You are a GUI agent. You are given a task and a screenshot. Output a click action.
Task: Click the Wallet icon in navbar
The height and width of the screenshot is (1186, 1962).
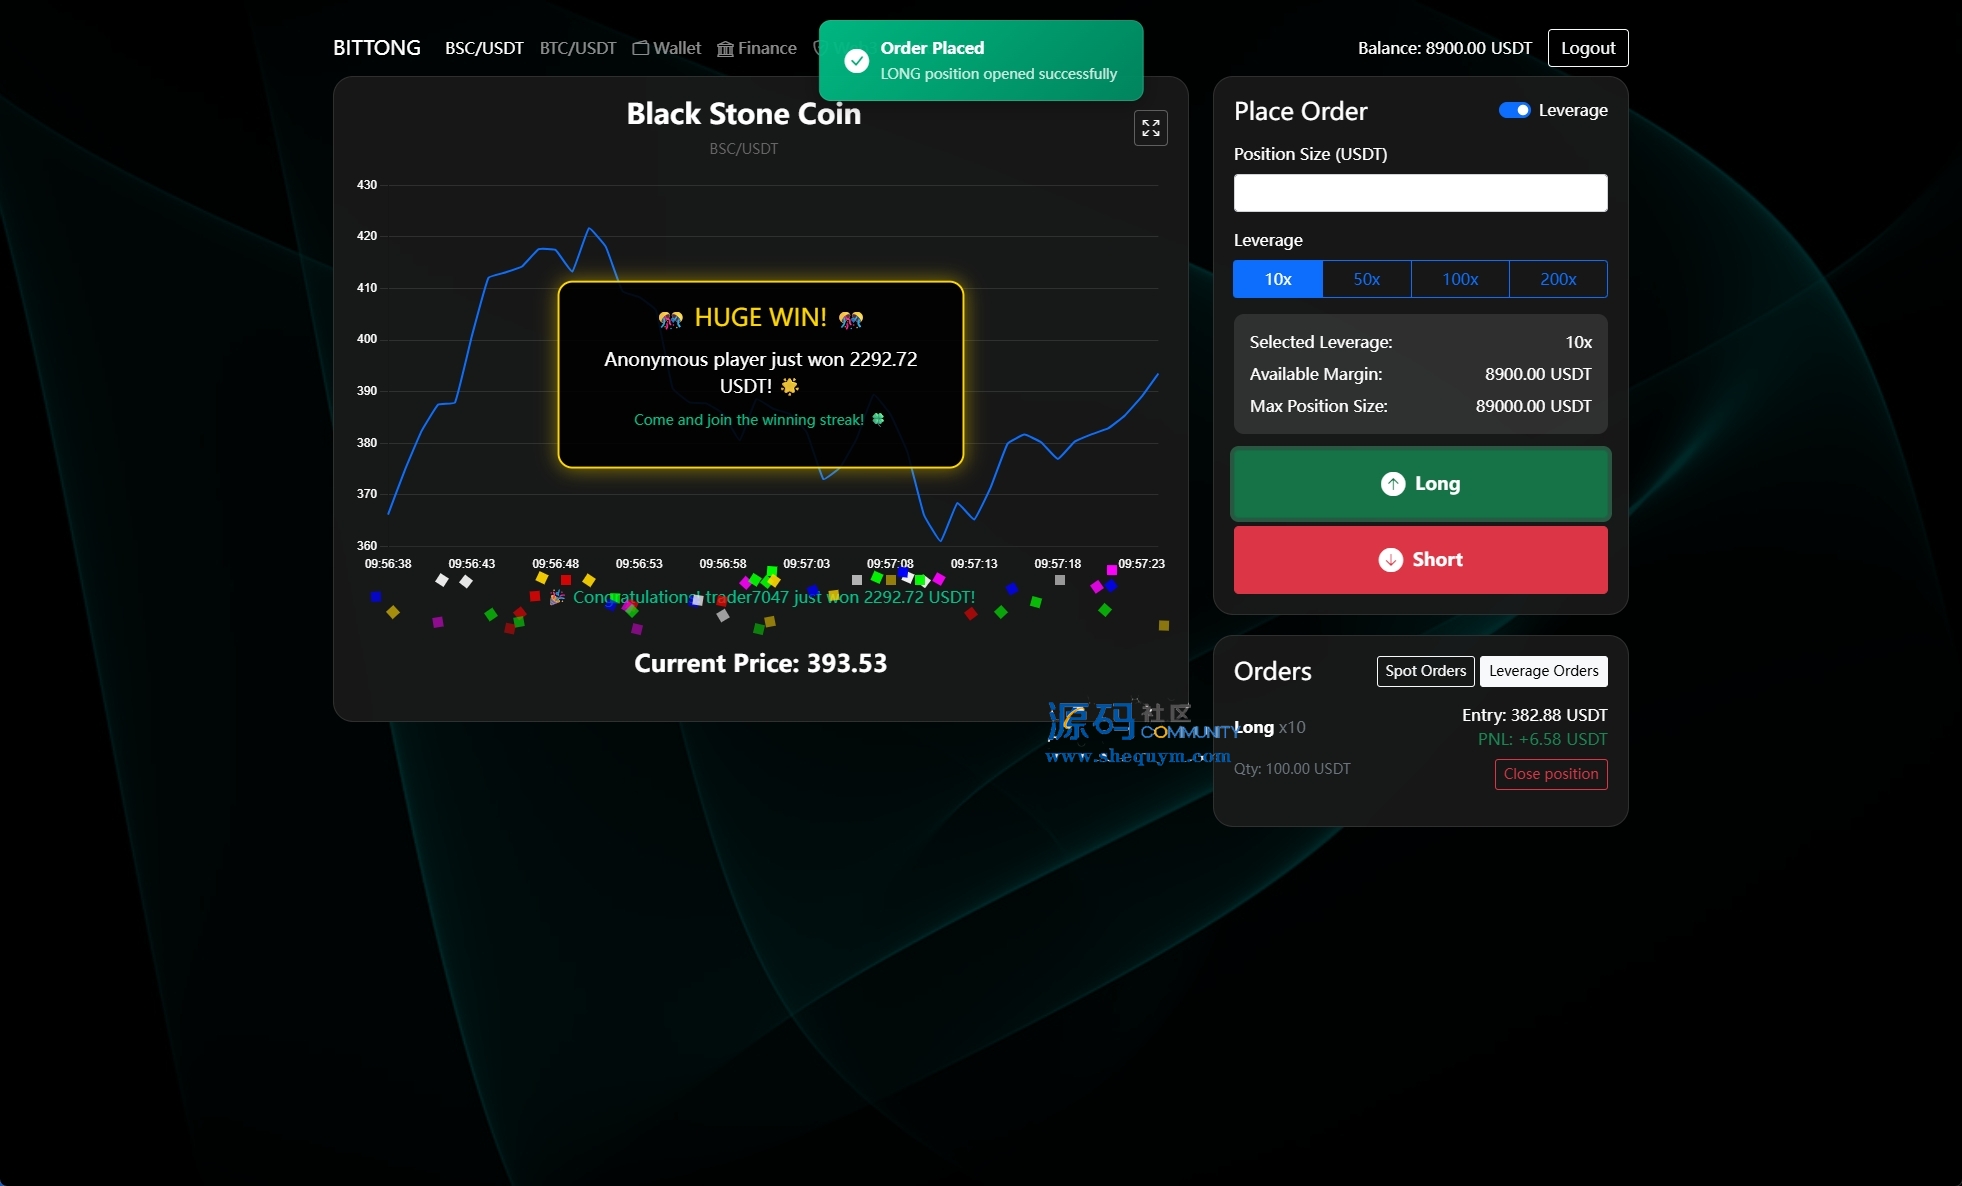[641, 48]
